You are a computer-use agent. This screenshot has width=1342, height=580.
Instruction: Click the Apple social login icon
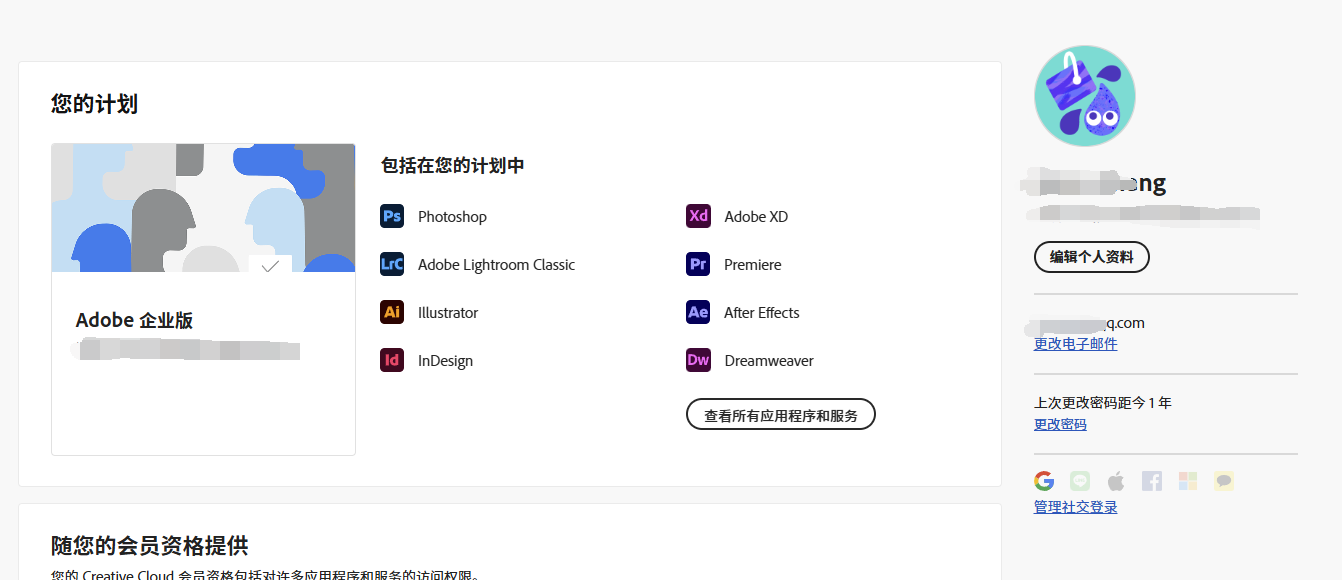point(1116,481)
